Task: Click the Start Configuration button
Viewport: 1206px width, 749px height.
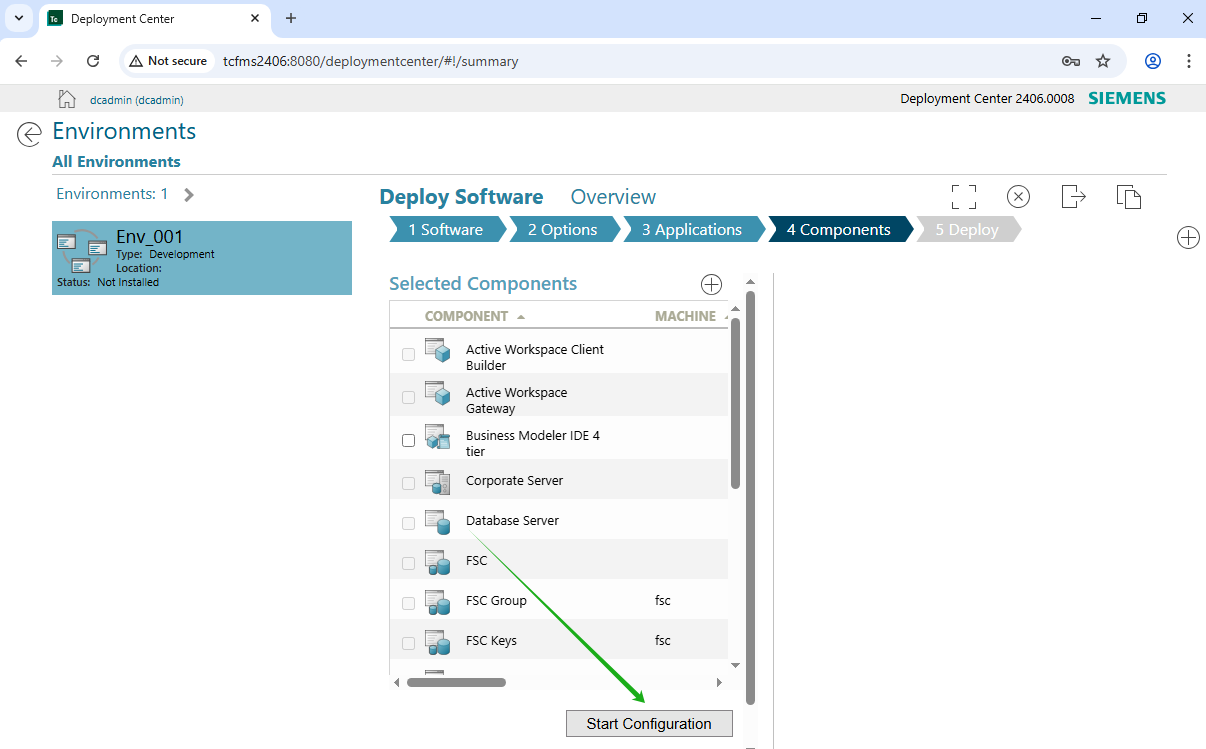Action: click(649, 724)
